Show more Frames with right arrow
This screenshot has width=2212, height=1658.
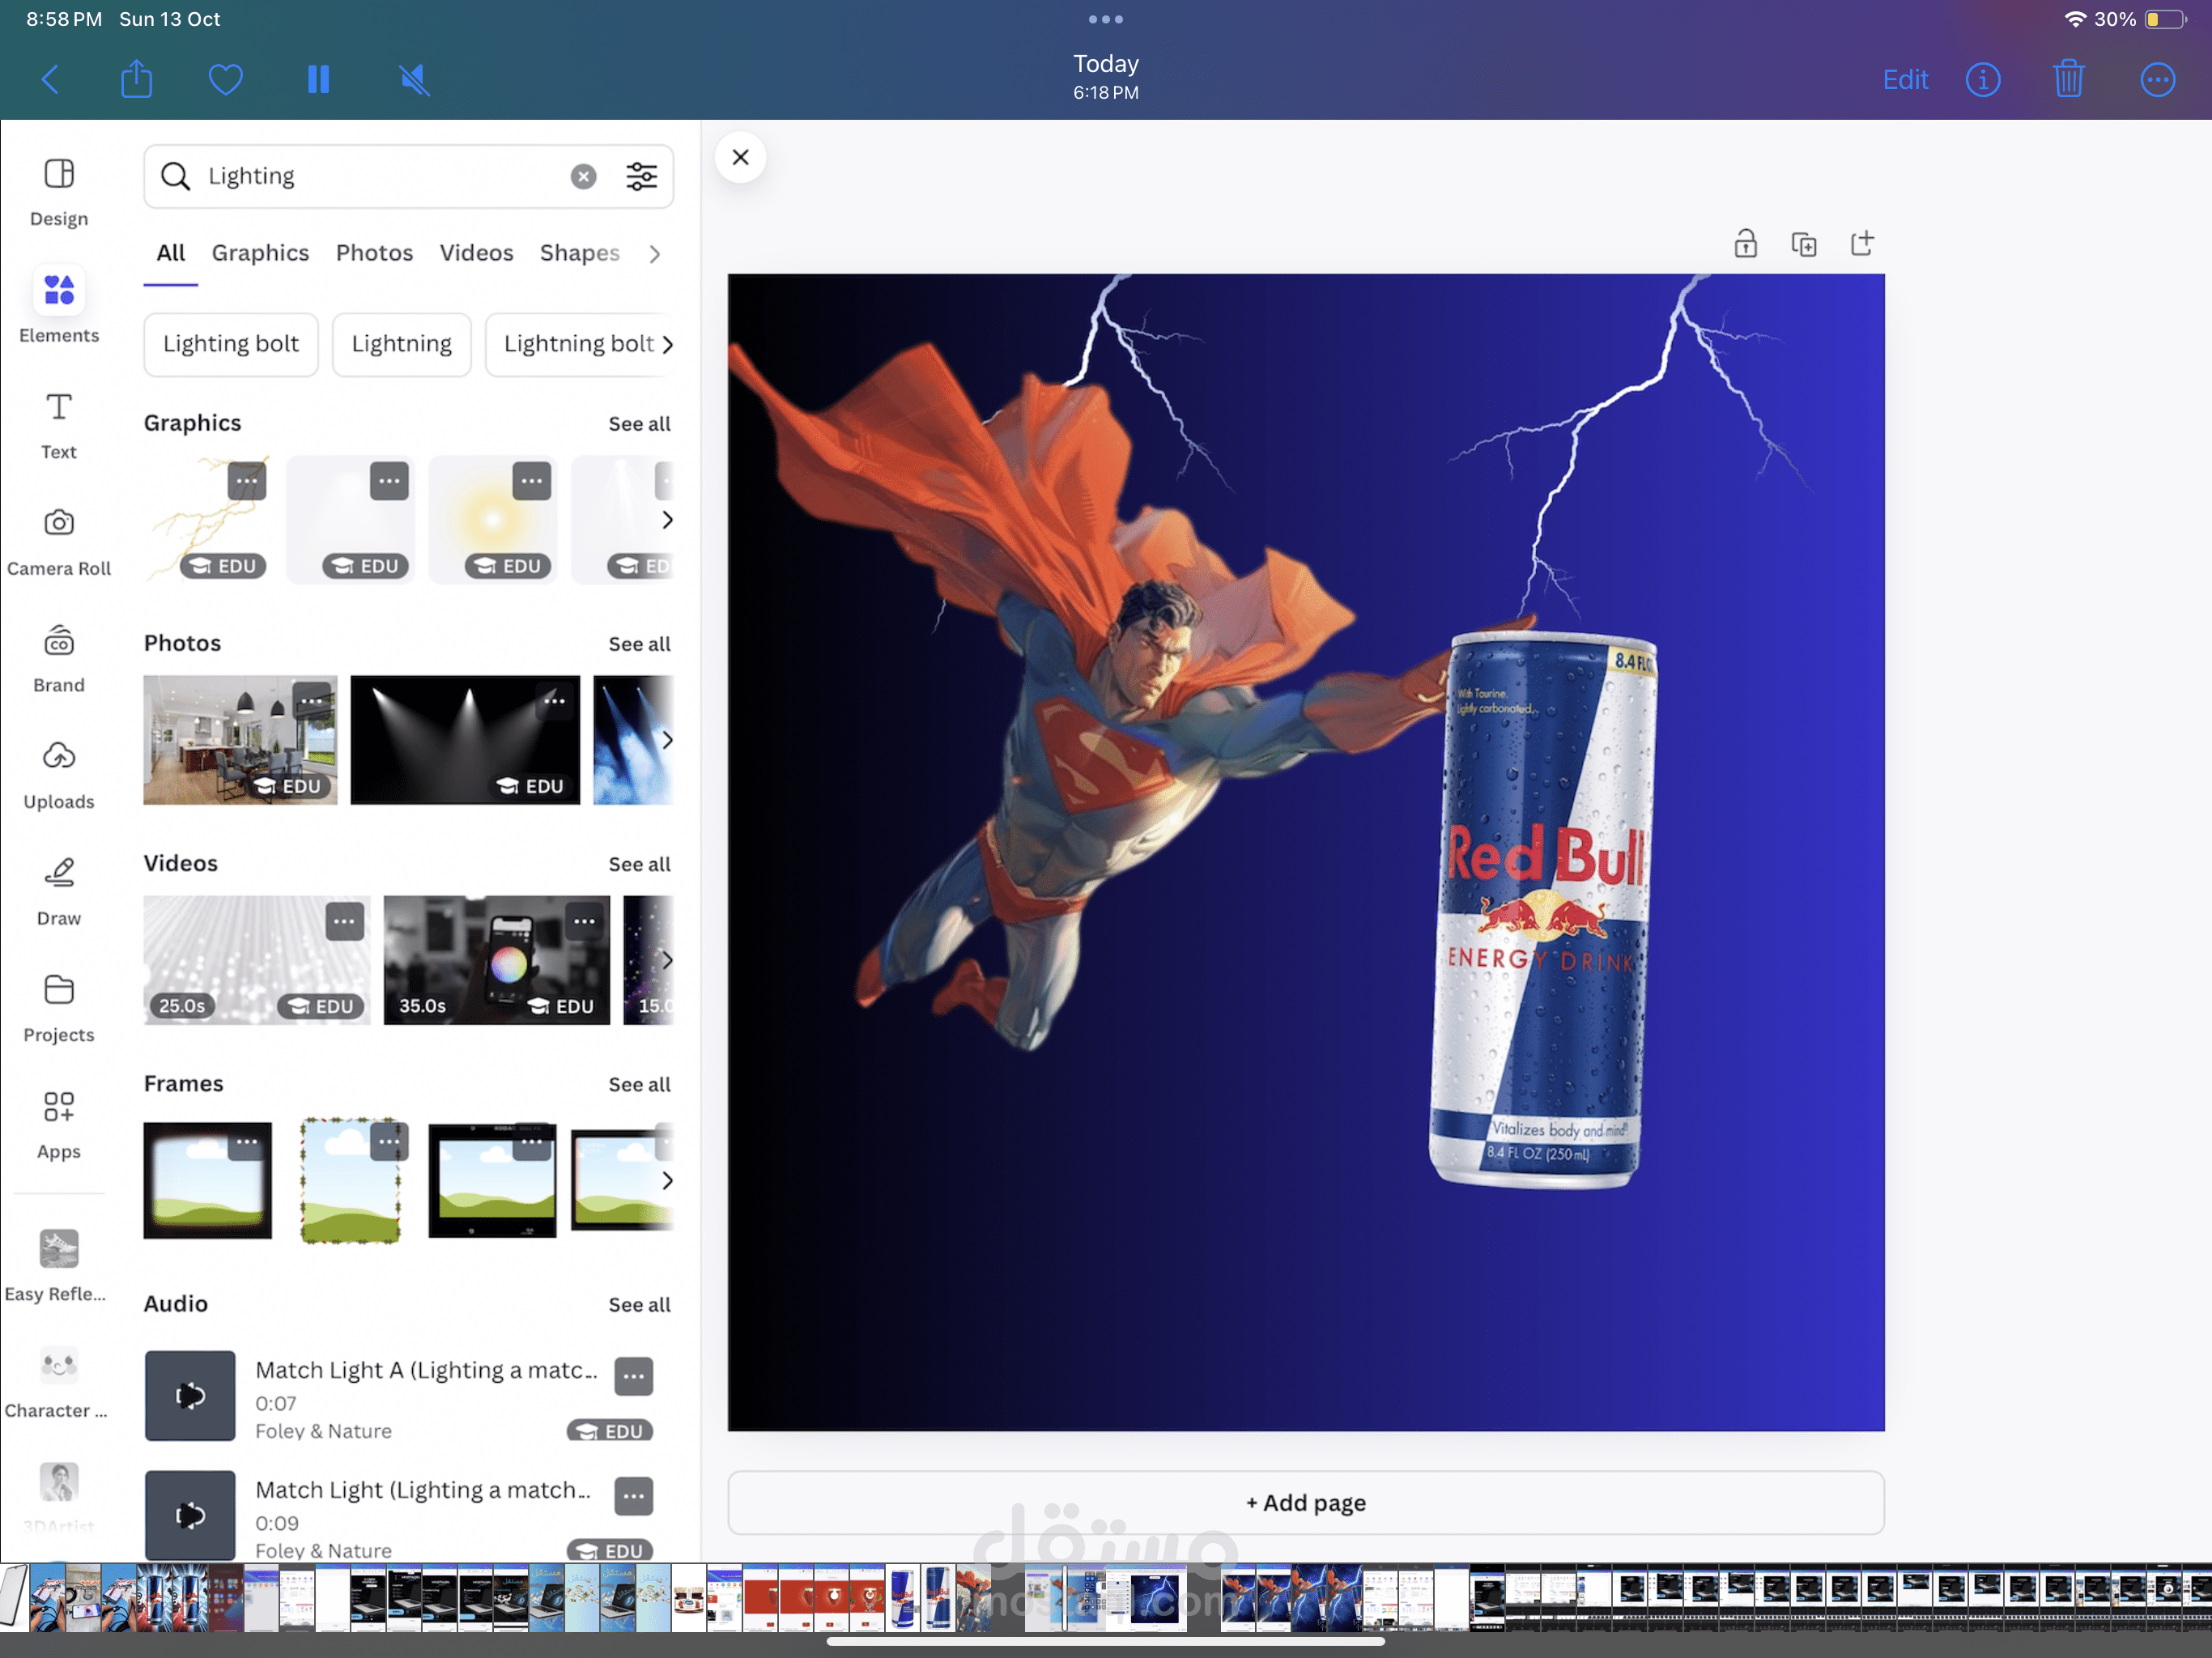[667, 1180]
